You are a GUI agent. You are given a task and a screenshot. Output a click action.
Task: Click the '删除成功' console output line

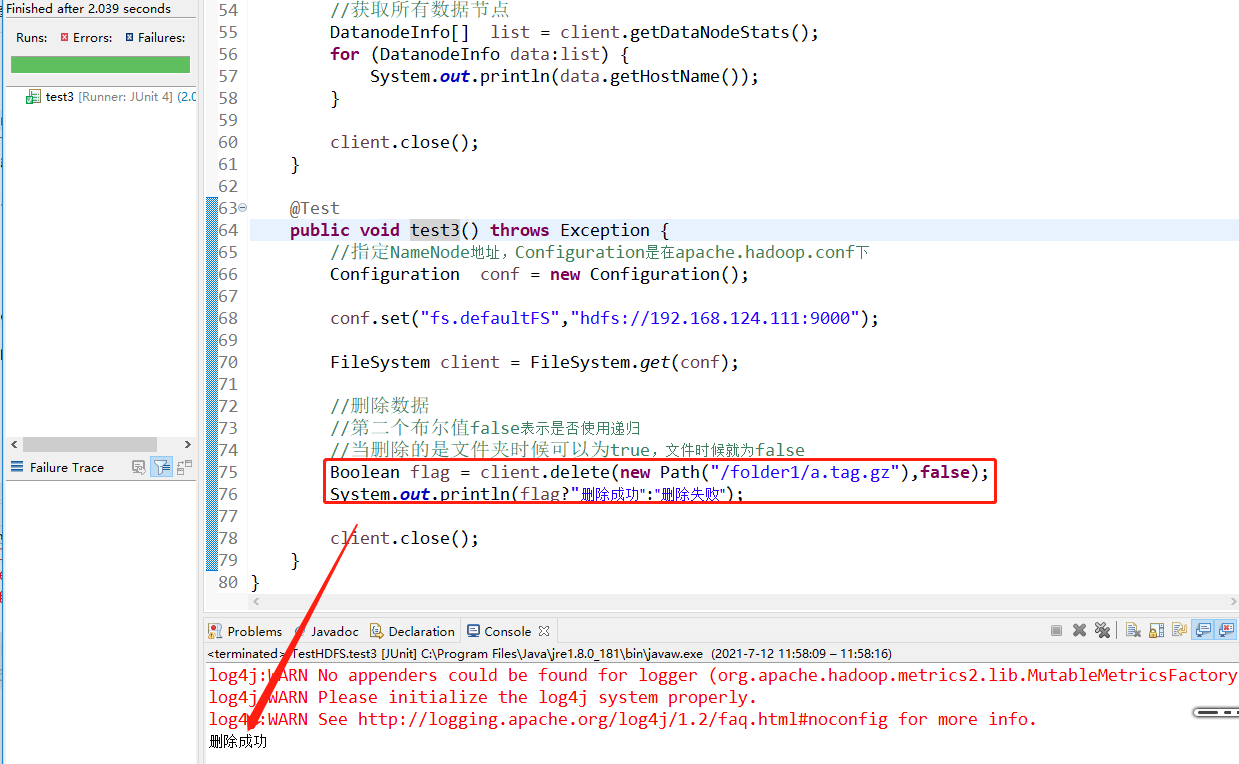click(x=238, y=741)
